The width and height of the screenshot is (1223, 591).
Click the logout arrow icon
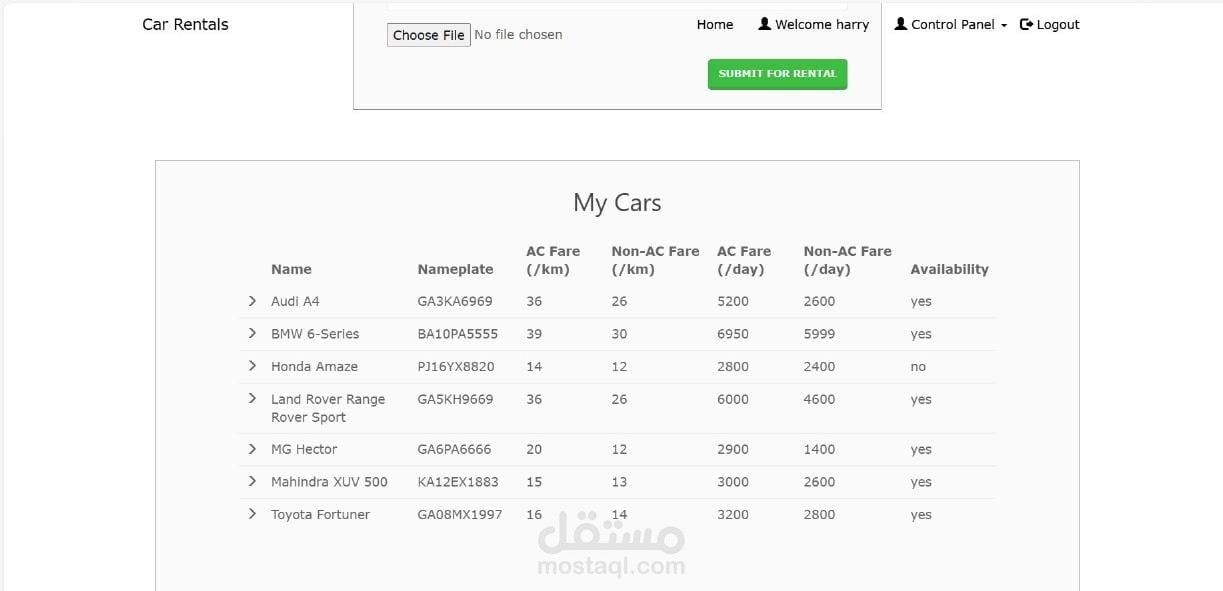1026,24
